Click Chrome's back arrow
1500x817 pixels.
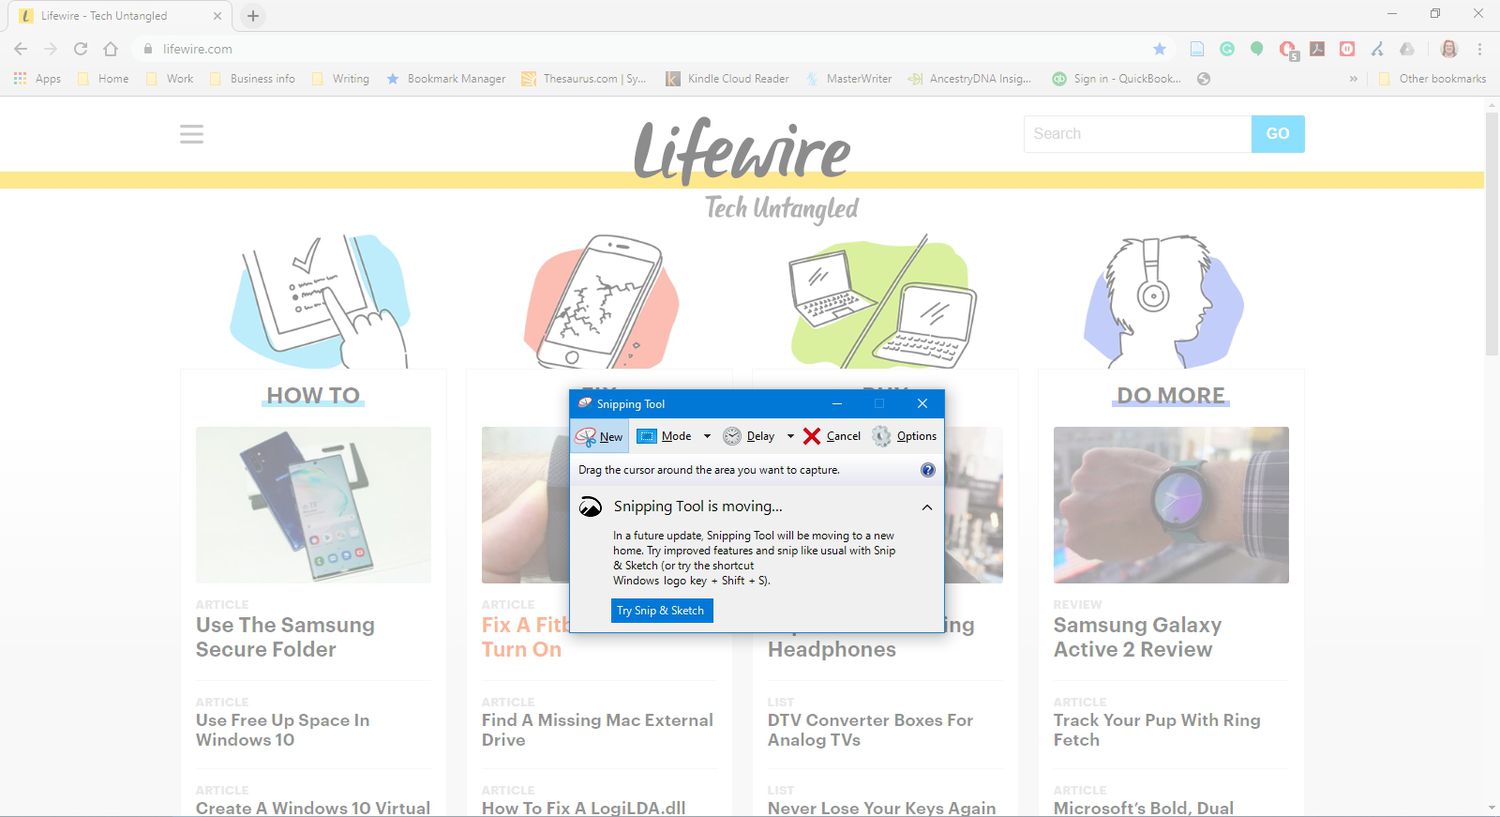(x=21, y=48)
